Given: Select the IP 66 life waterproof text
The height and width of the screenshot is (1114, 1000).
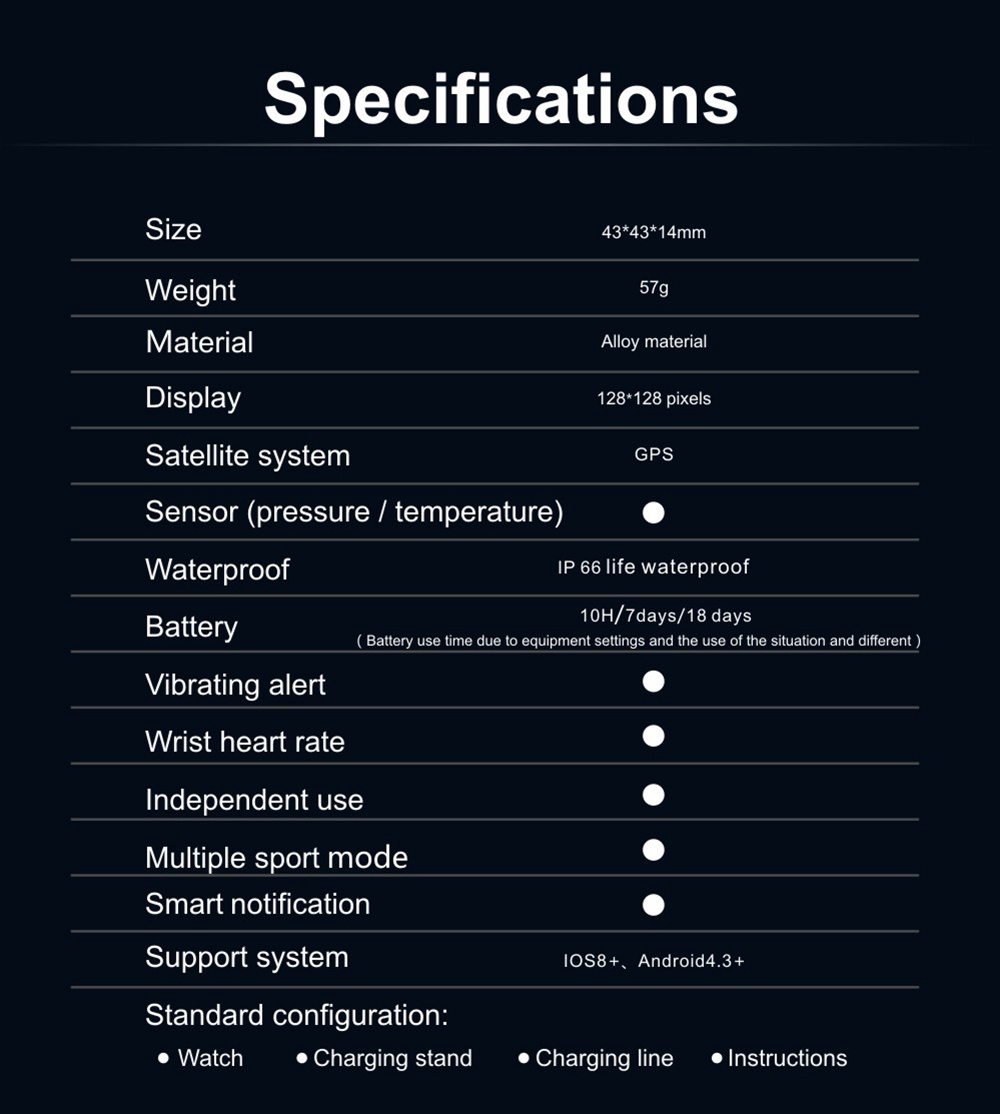Looking at the screenshot, I should click(x=653, y=567).
